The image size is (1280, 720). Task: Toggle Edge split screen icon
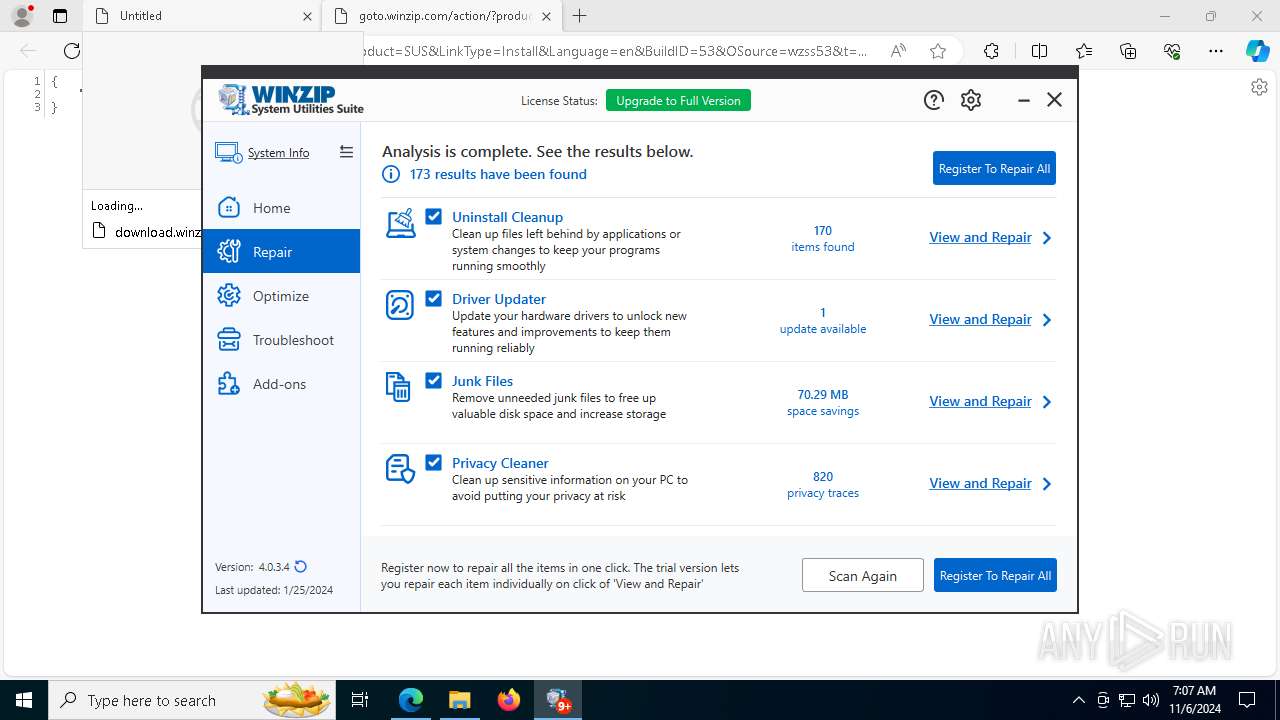[x=1039, y=51]
